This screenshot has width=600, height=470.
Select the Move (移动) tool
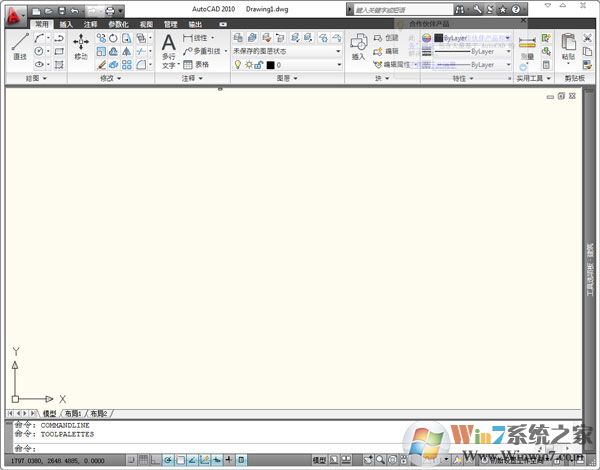(81, 46)
